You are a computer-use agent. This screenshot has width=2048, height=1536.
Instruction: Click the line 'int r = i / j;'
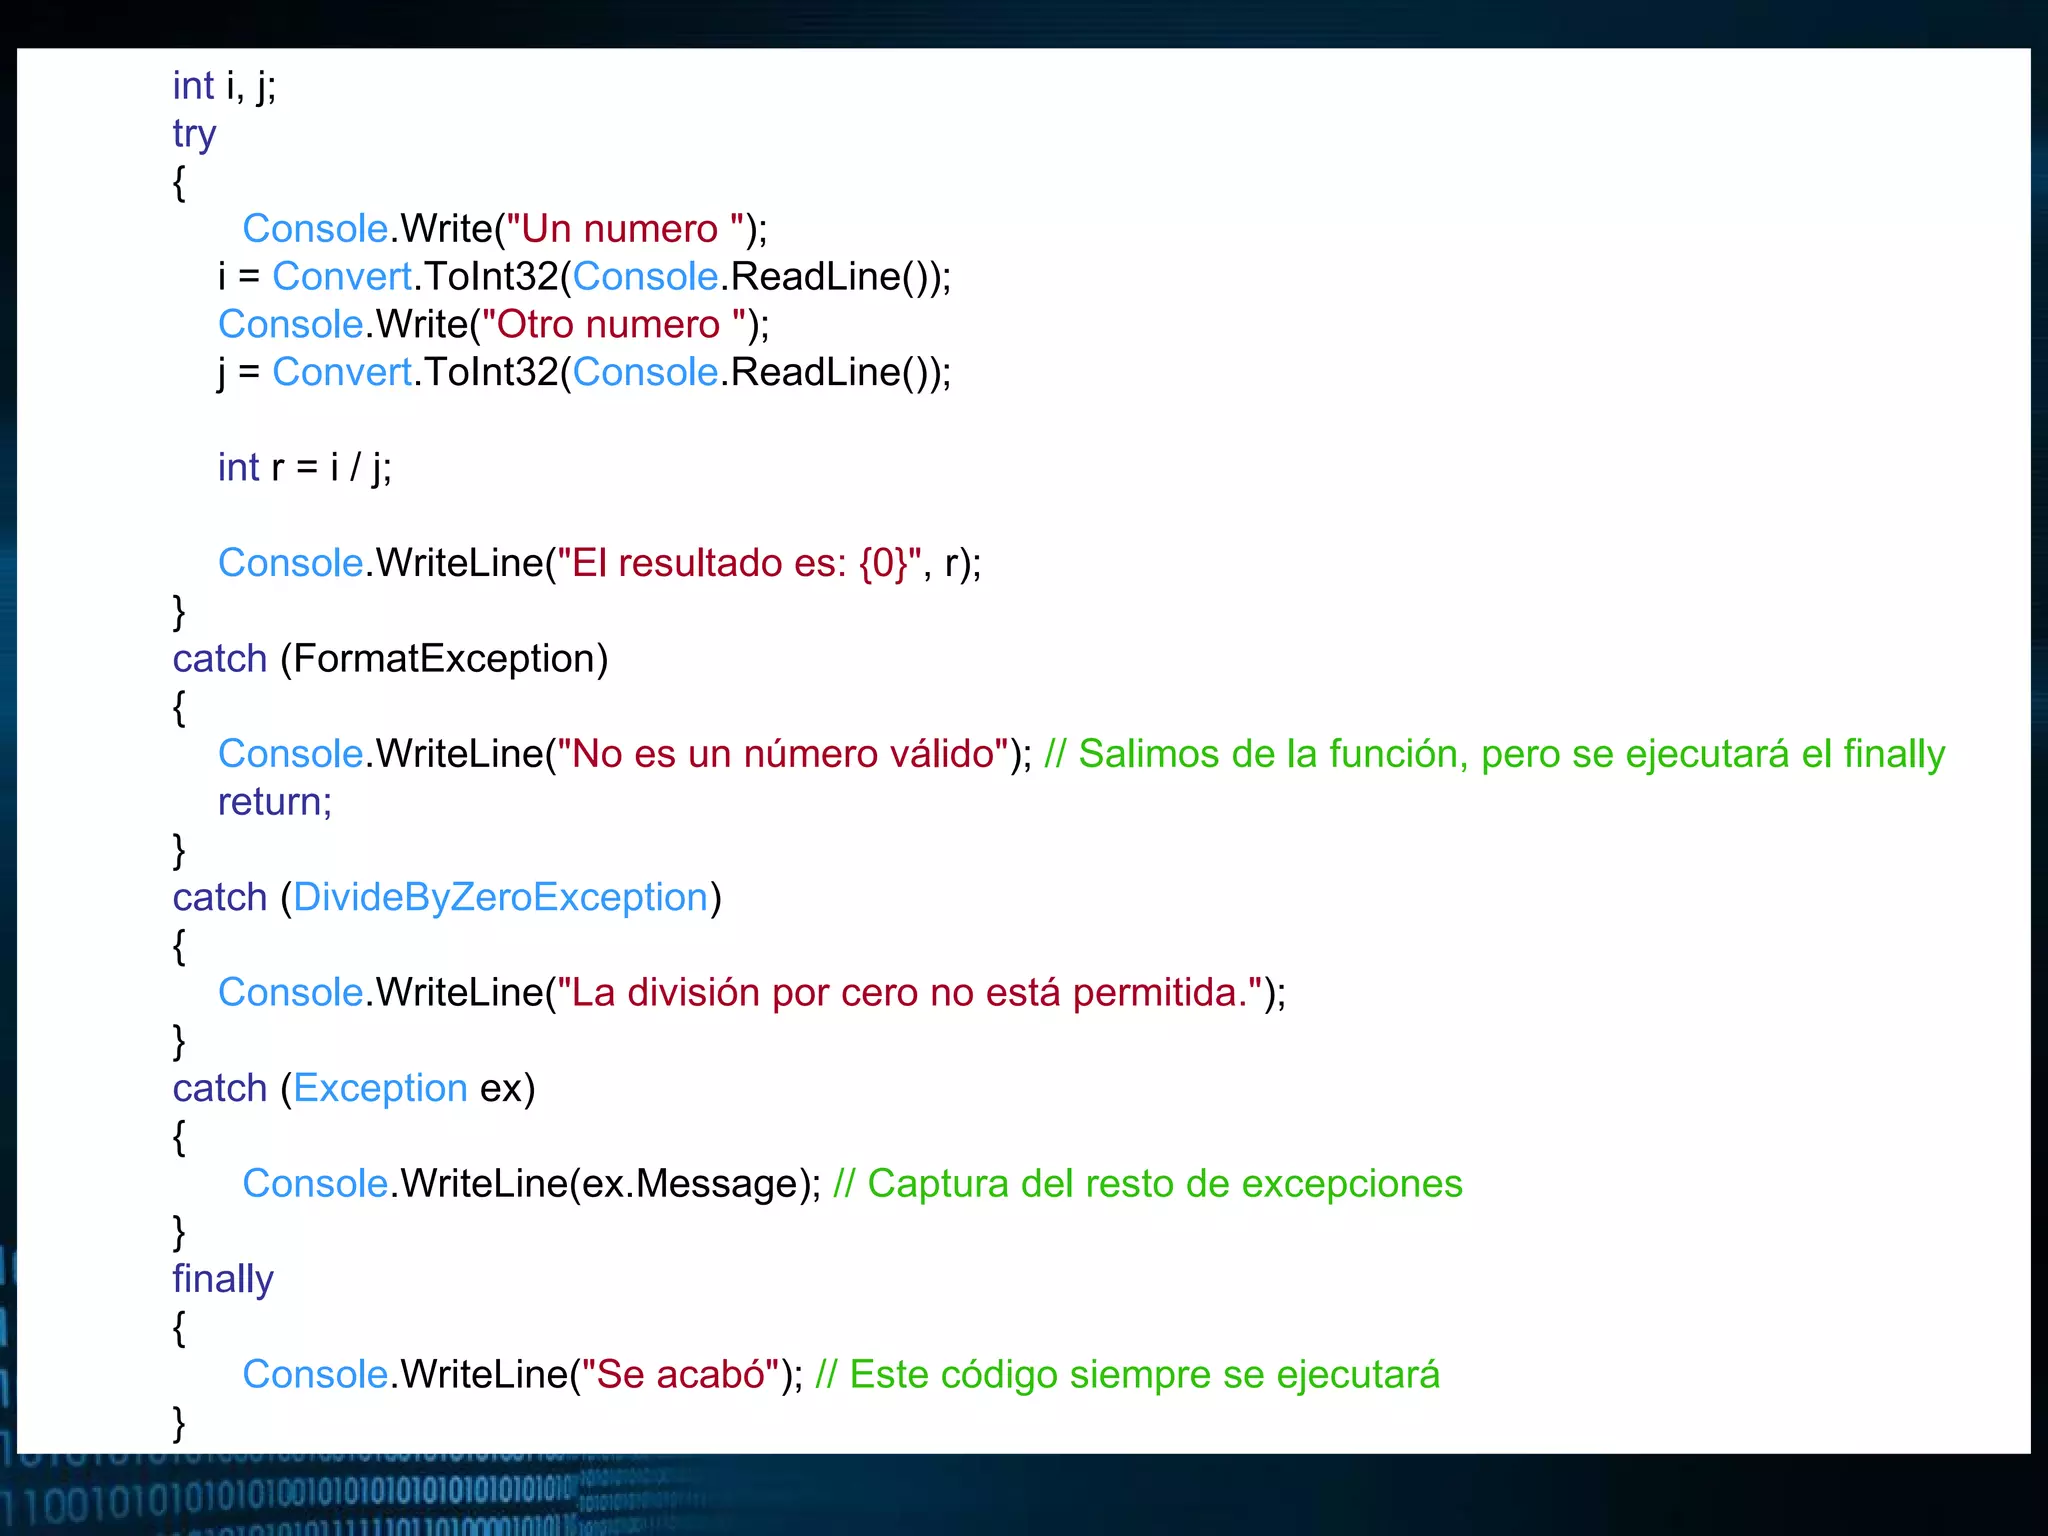305,468
